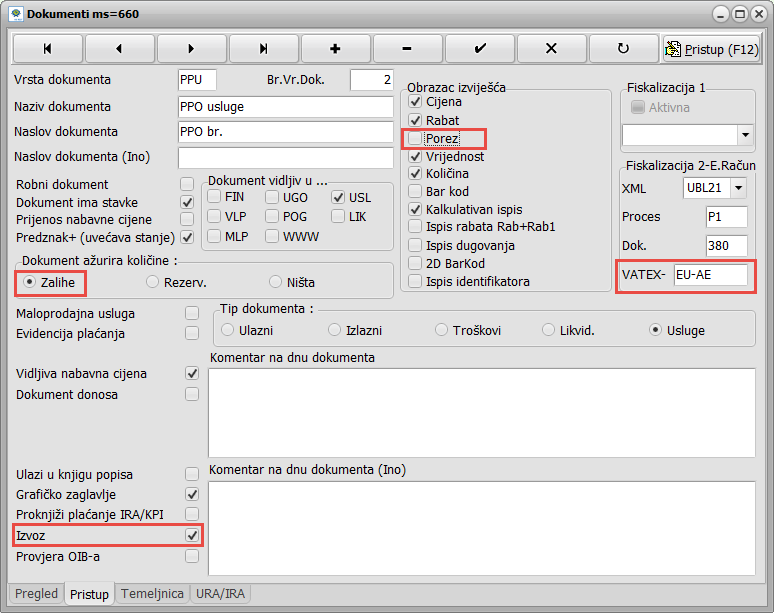Viewport: 774px width, 613px height.
Task: Click the VATEX input field
Action: [x=710, y=275]
